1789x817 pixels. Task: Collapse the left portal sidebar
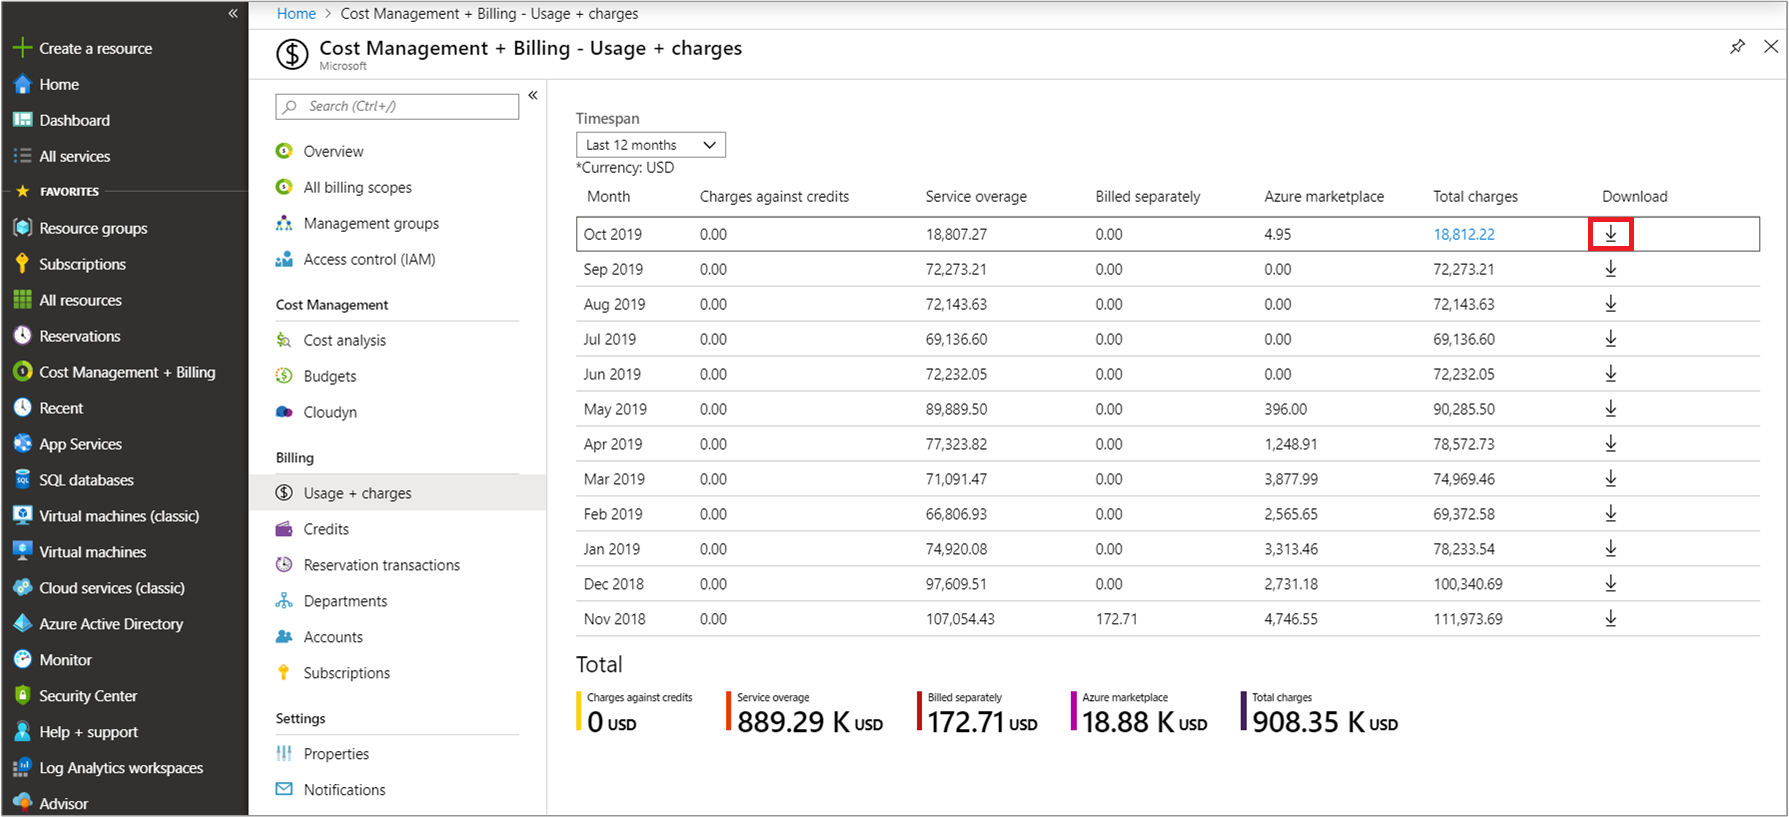click(233, 14)
